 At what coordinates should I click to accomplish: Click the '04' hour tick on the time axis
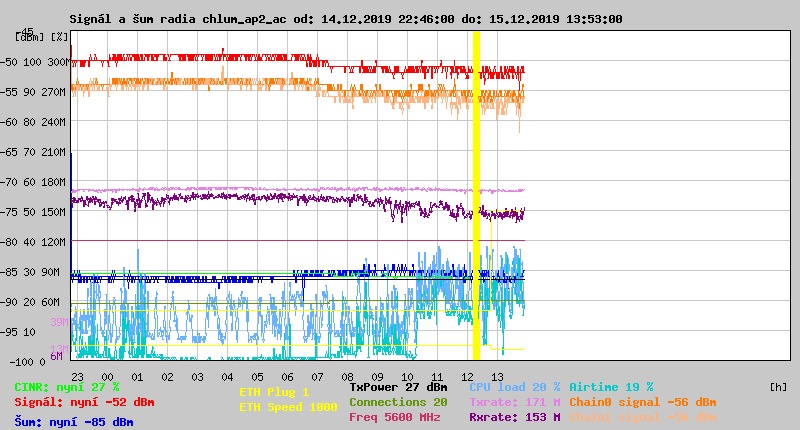click(228, 377)
